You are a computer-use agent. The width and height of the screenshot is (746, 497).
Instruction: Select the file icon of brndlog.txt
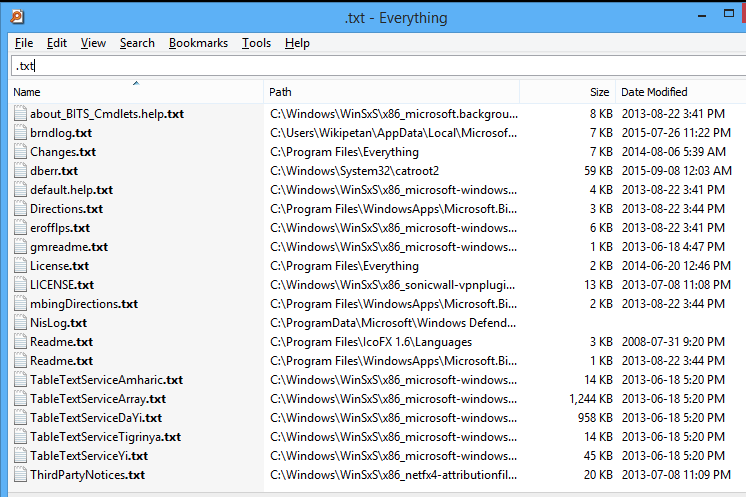[x=20, y=133]
